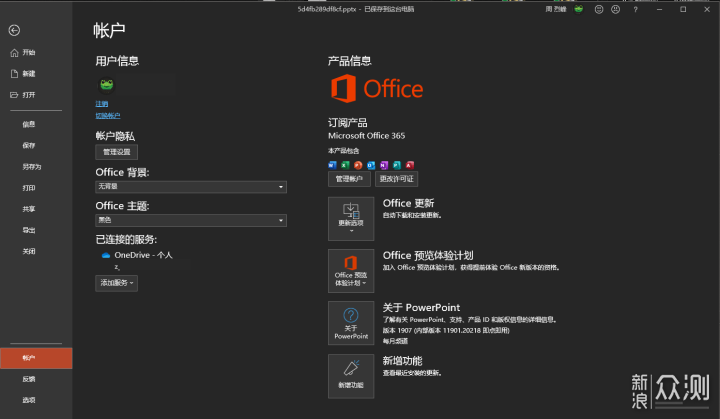Click the 注销 sign-out link
This screenshot has width=720, height=419.
pos(102,104)
